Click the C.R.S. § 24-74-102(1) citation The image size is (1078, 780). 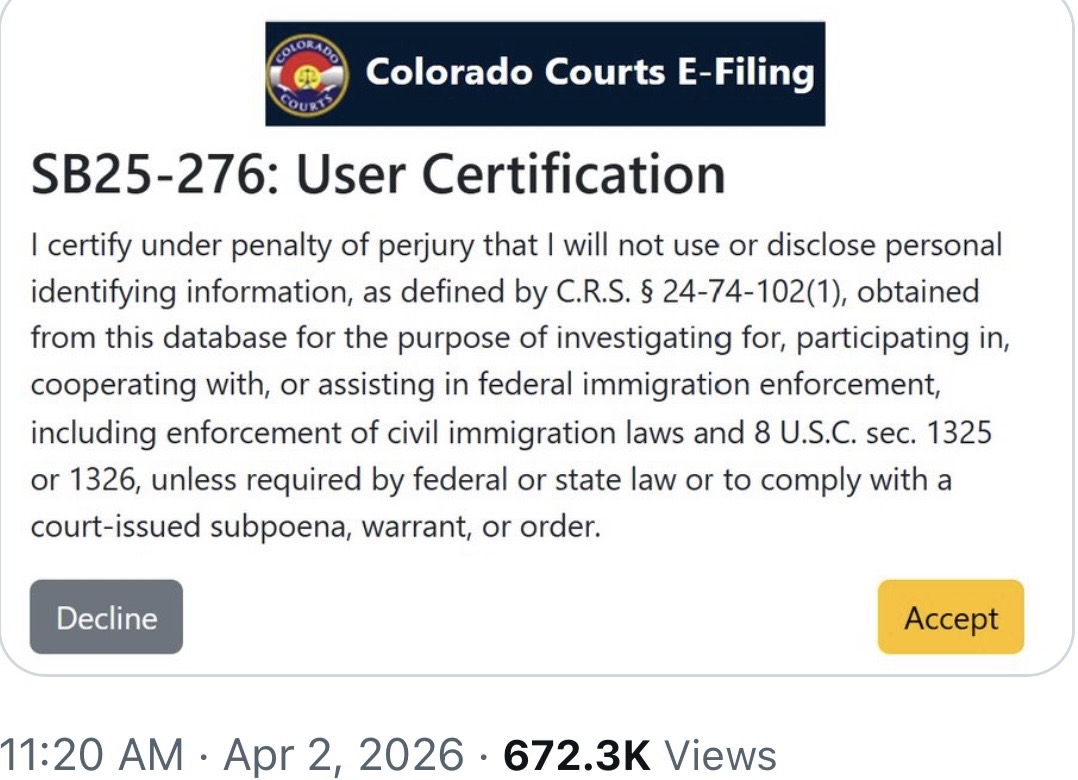coord(715,292)
